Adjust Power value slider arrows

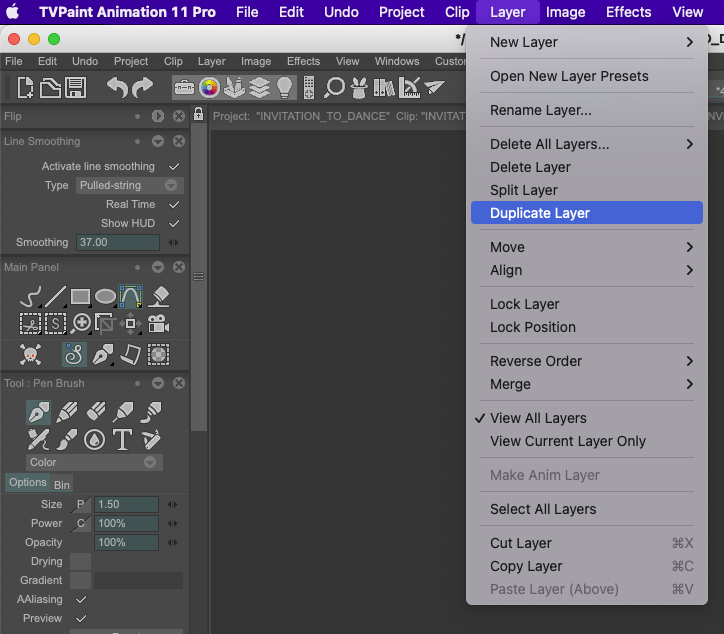coord(173,523)
